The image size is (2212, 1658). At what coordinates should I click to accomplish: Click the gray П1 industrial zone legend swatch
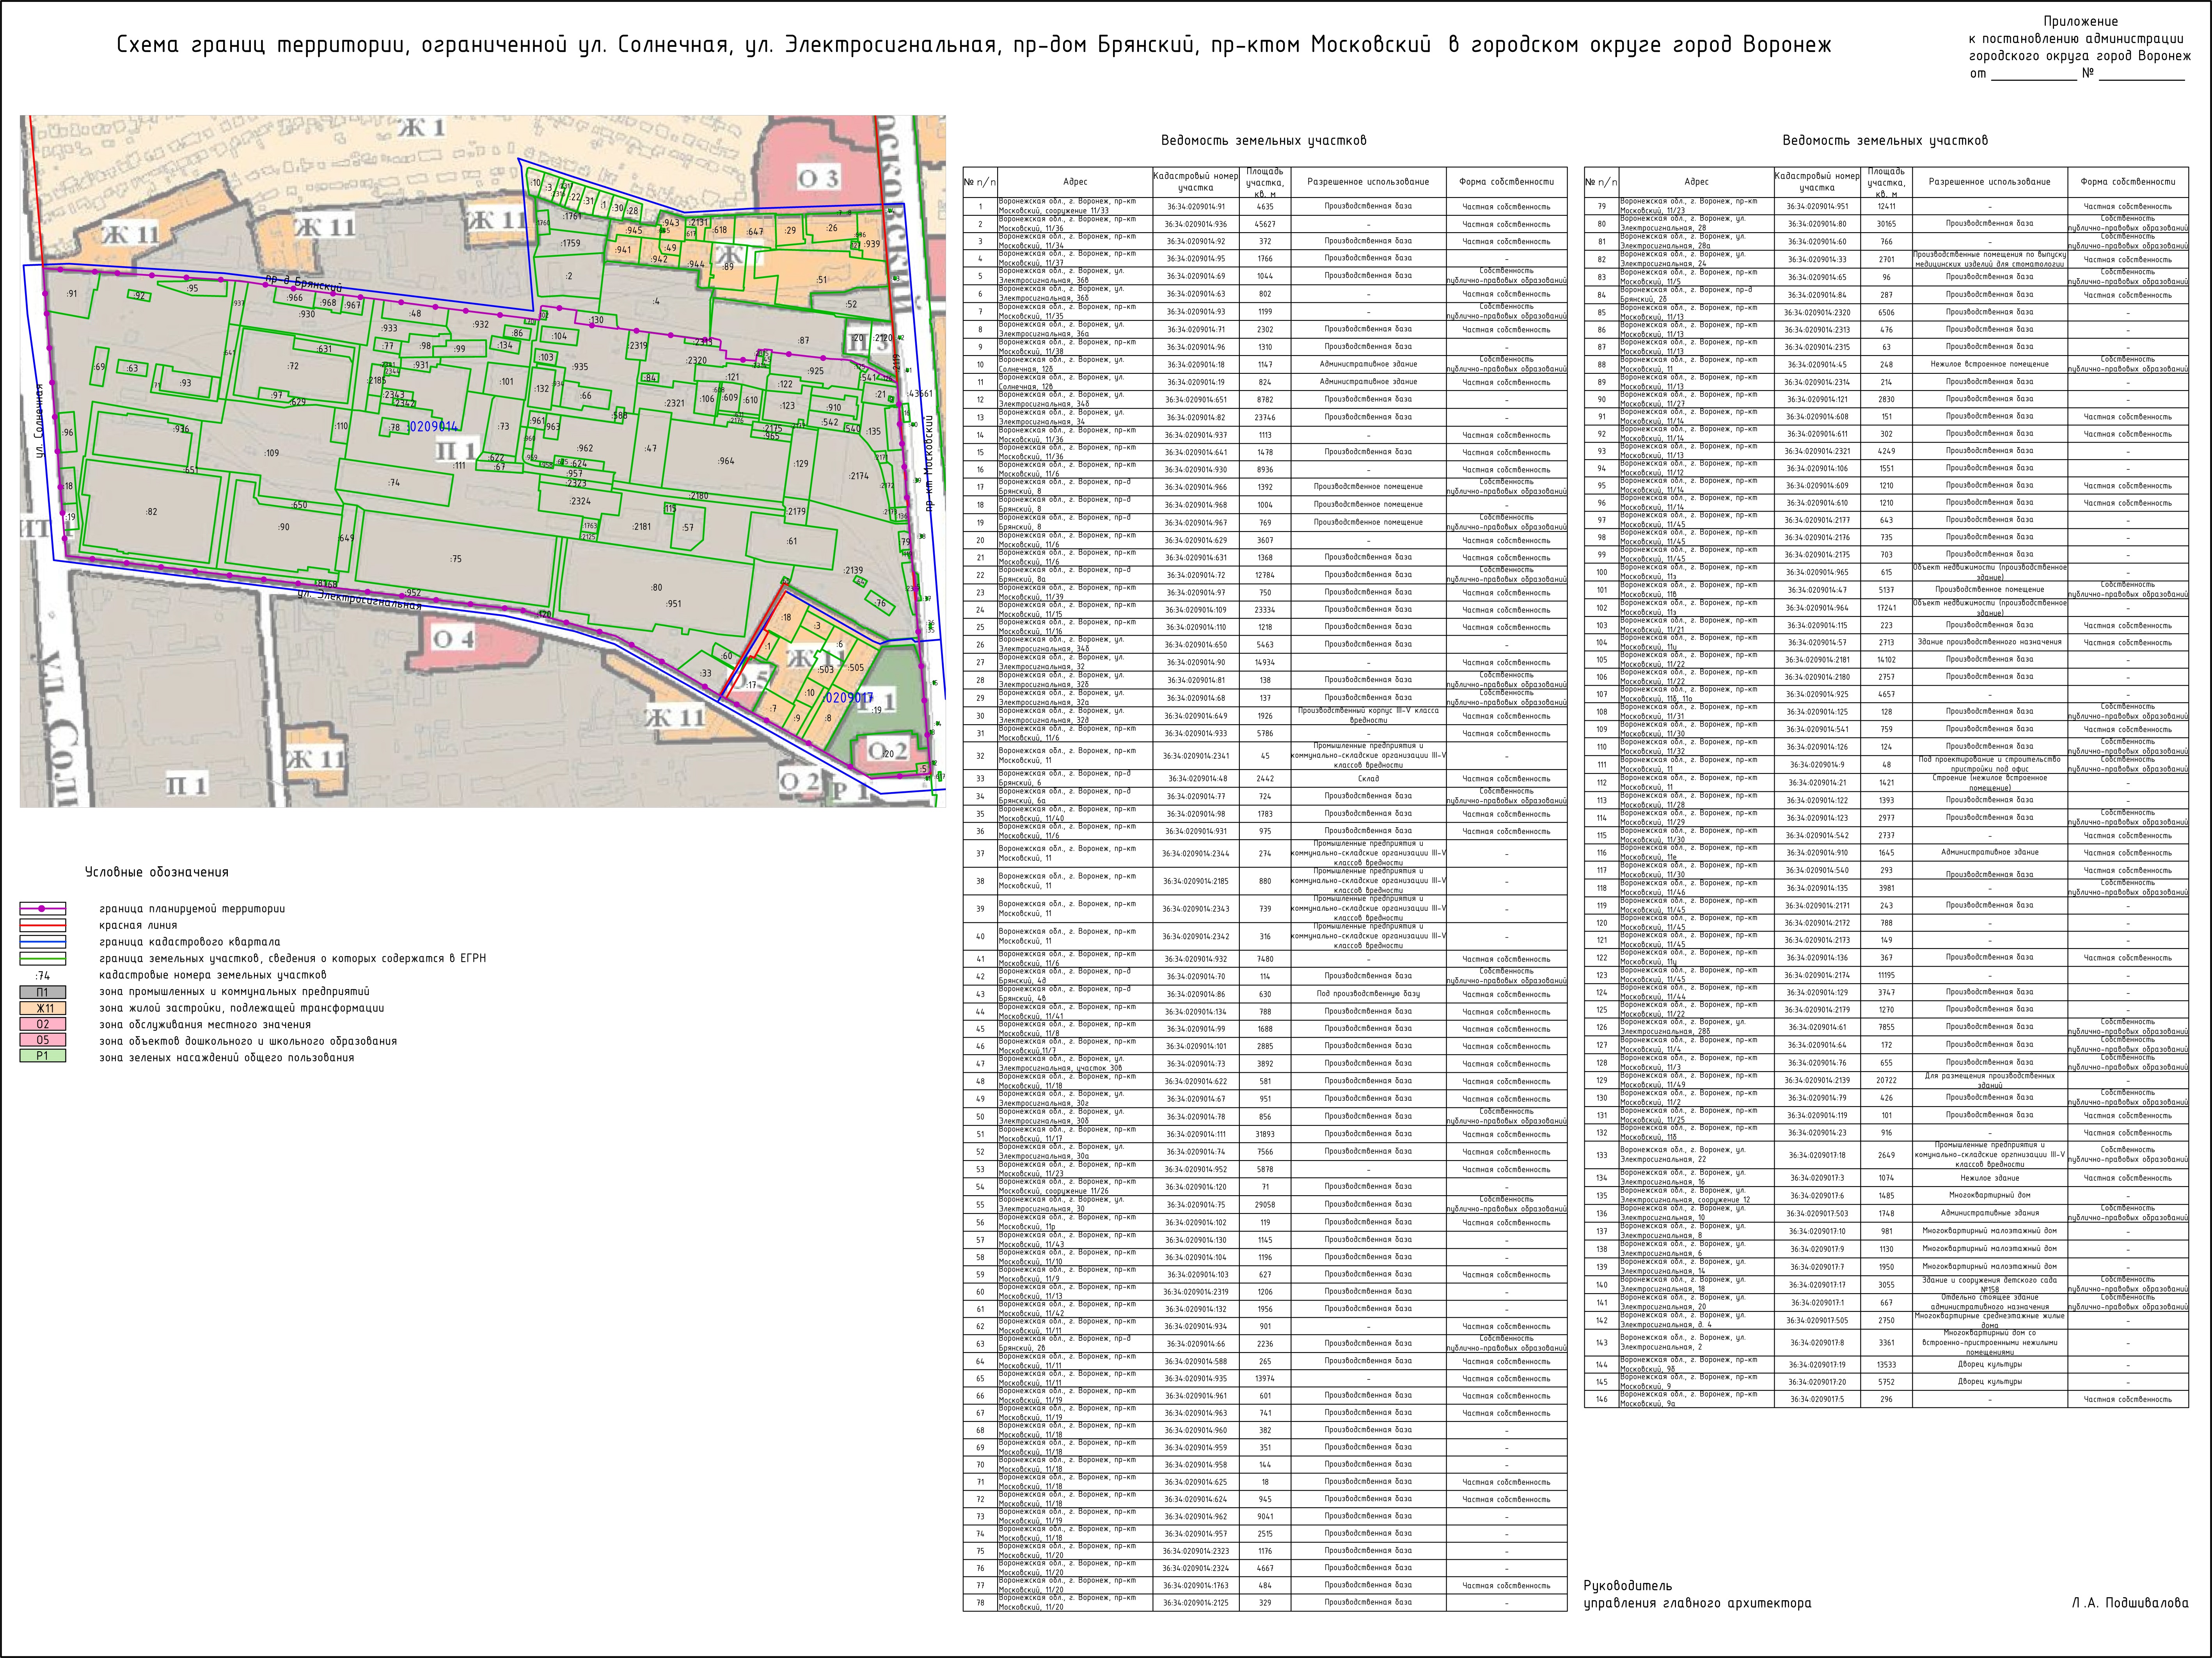click(x=42, y=992)
